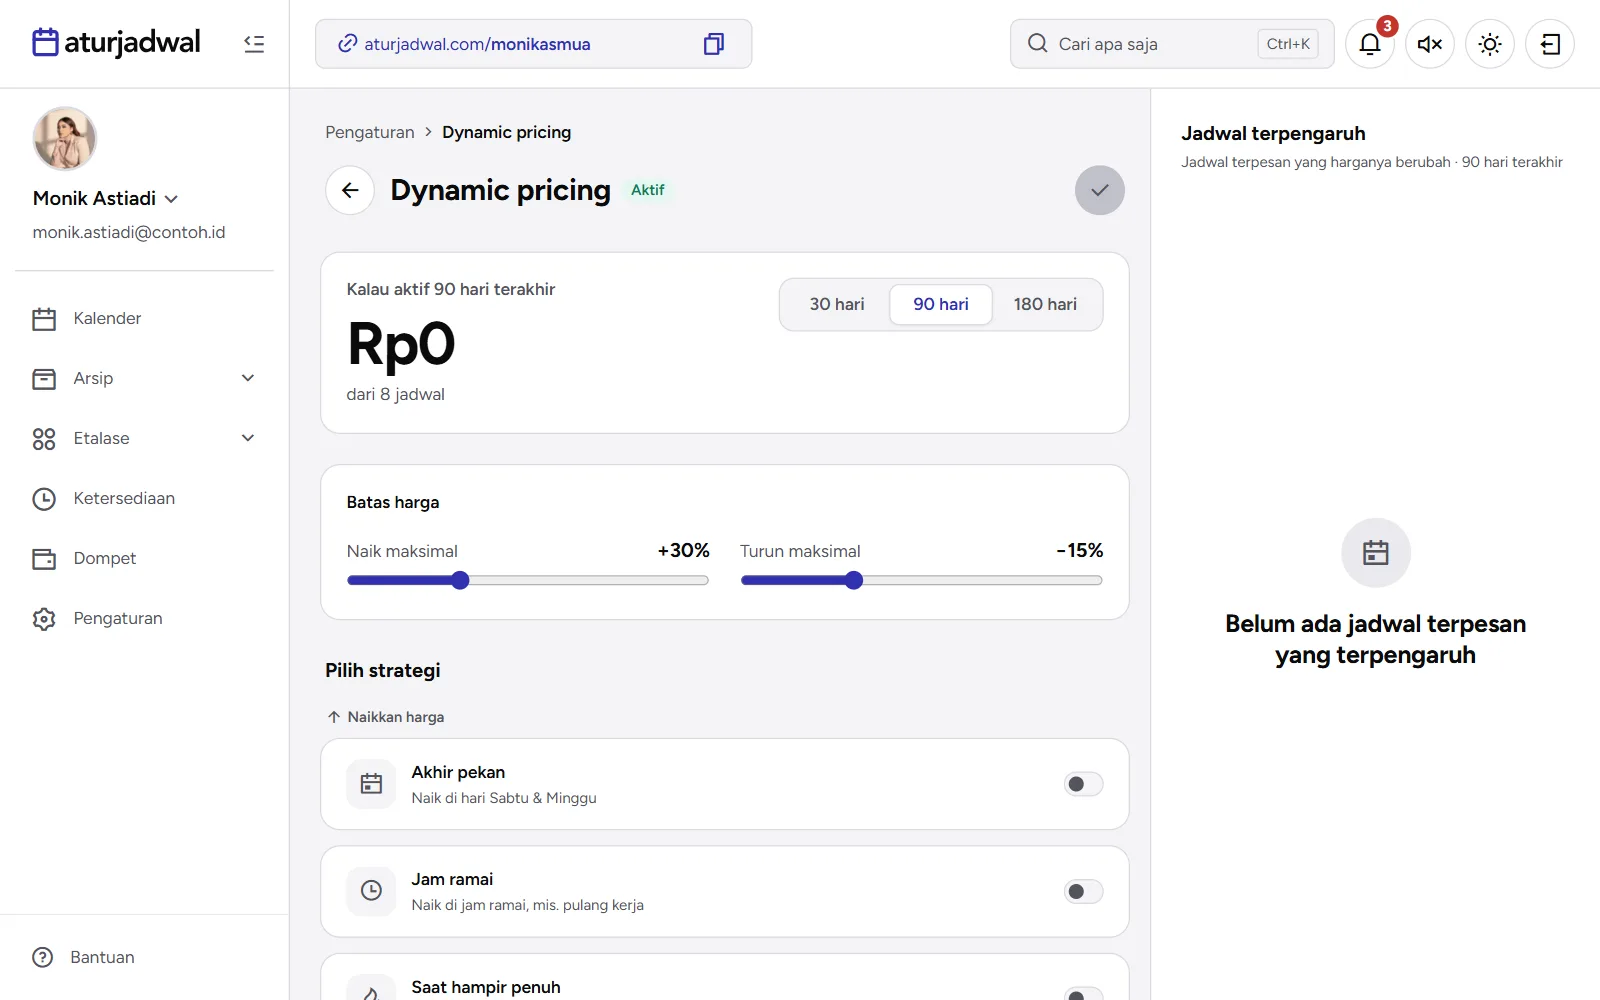This screenshot has width=1600, height=1000.
Task: Select the 30 hari tab
Action: click(837, 304)
